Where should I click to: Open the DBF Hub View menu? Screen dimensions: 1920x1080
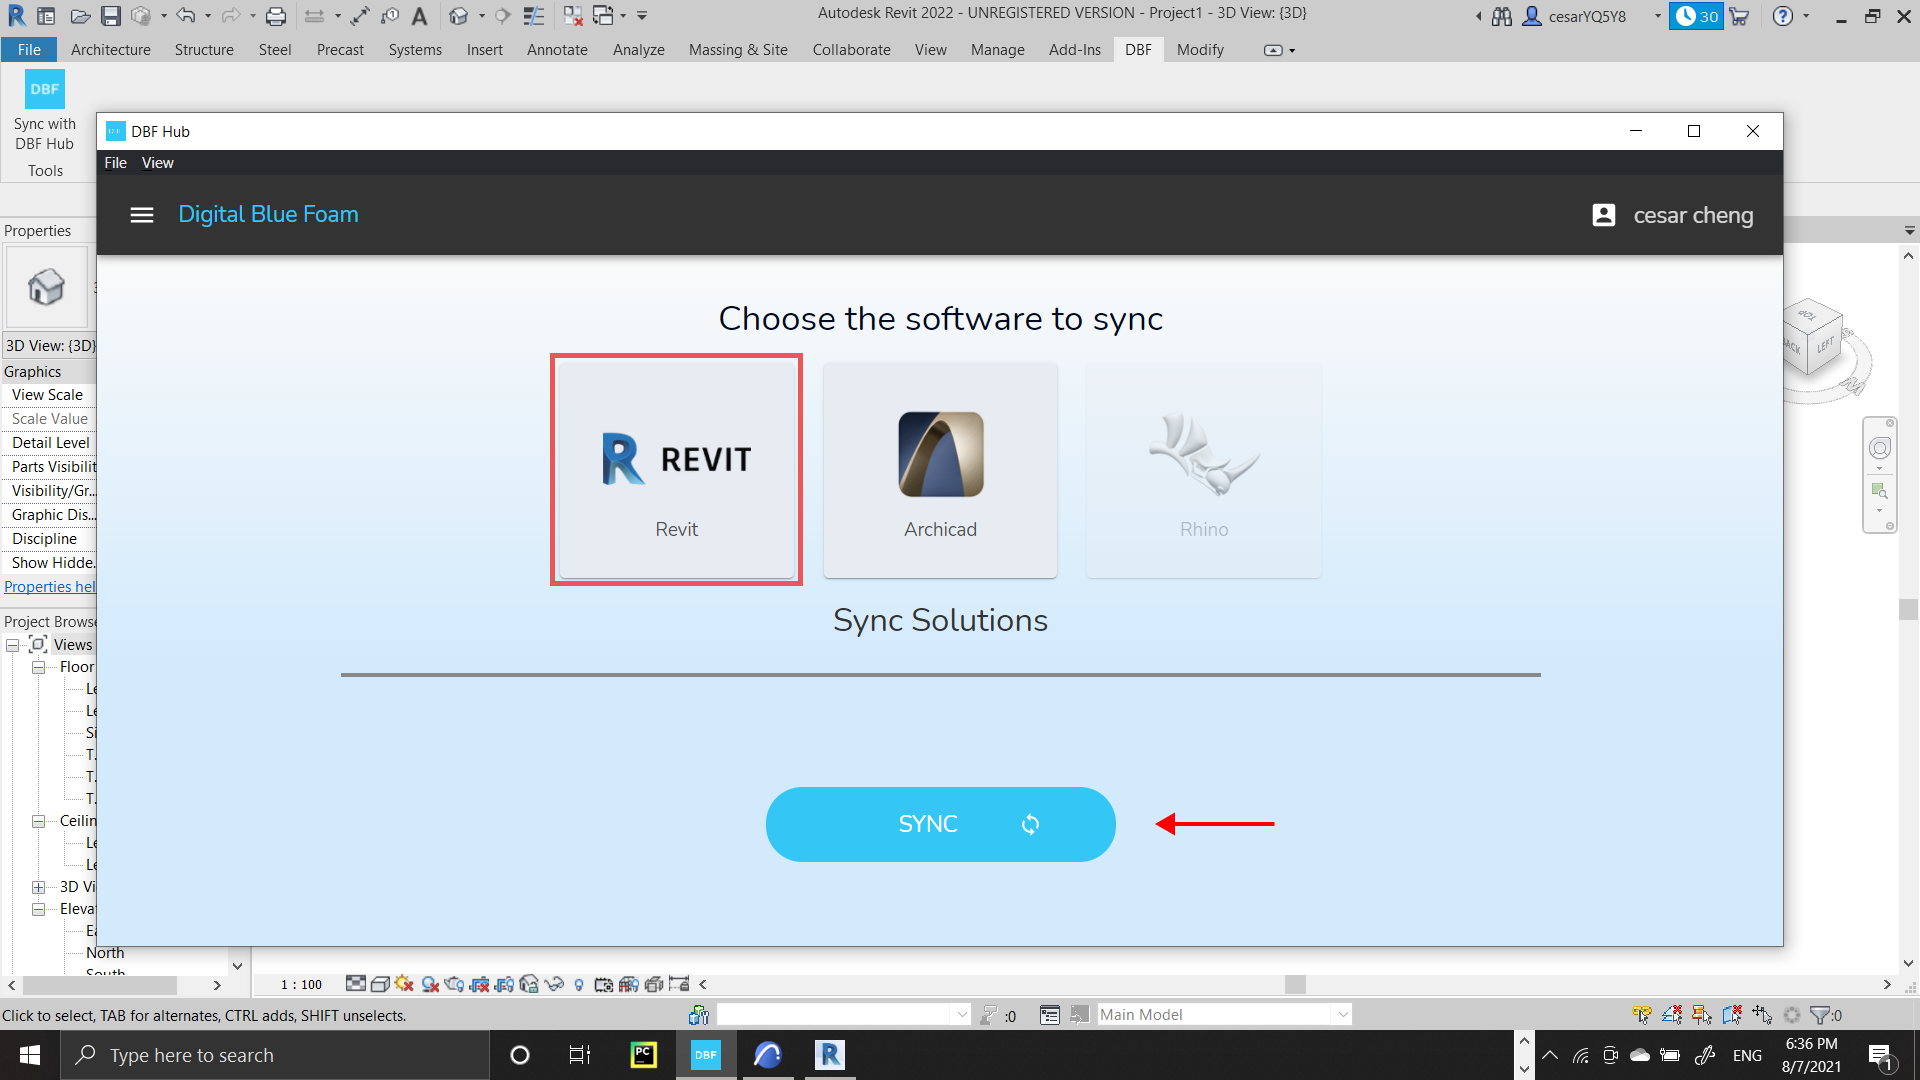[x=158, y=163]
